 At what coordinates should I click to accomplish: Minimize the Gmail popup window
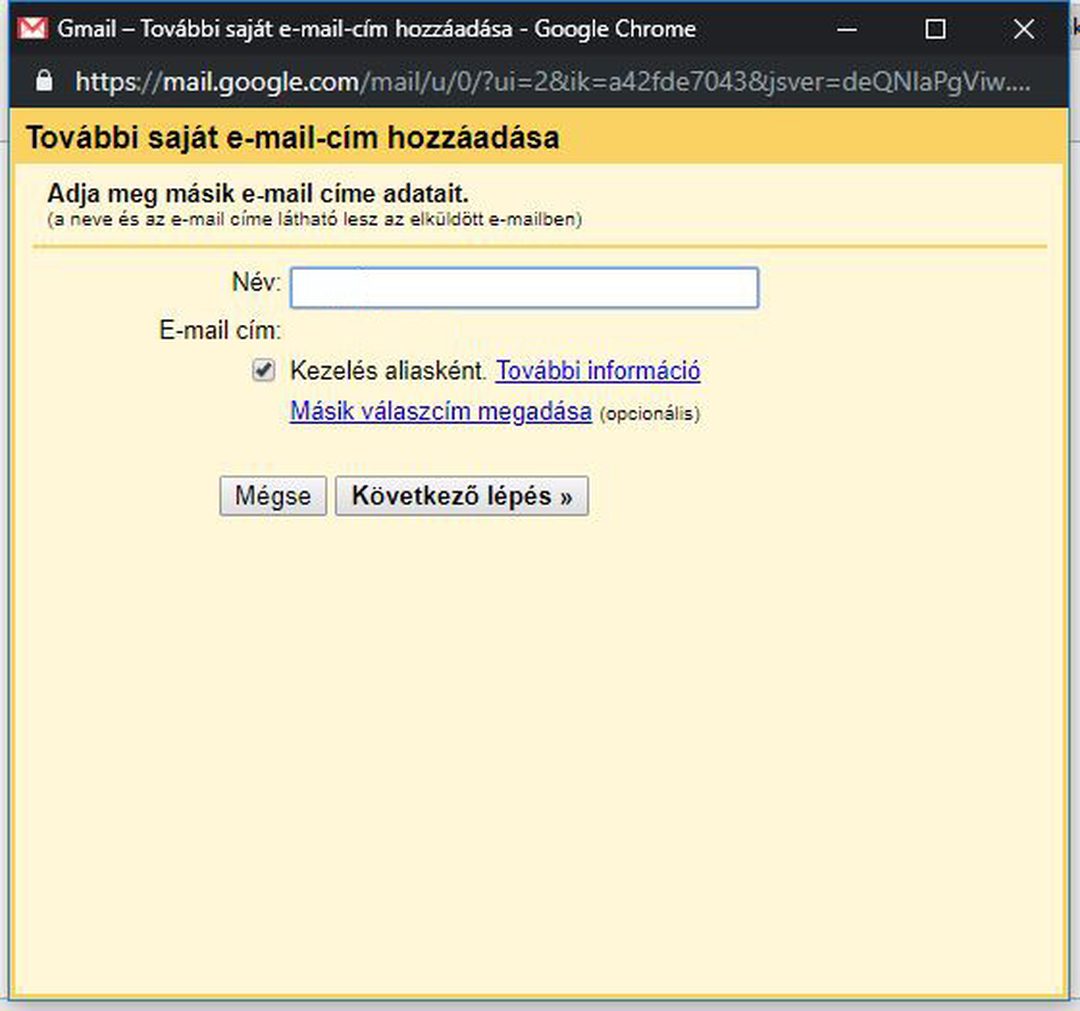click(847, 29)
